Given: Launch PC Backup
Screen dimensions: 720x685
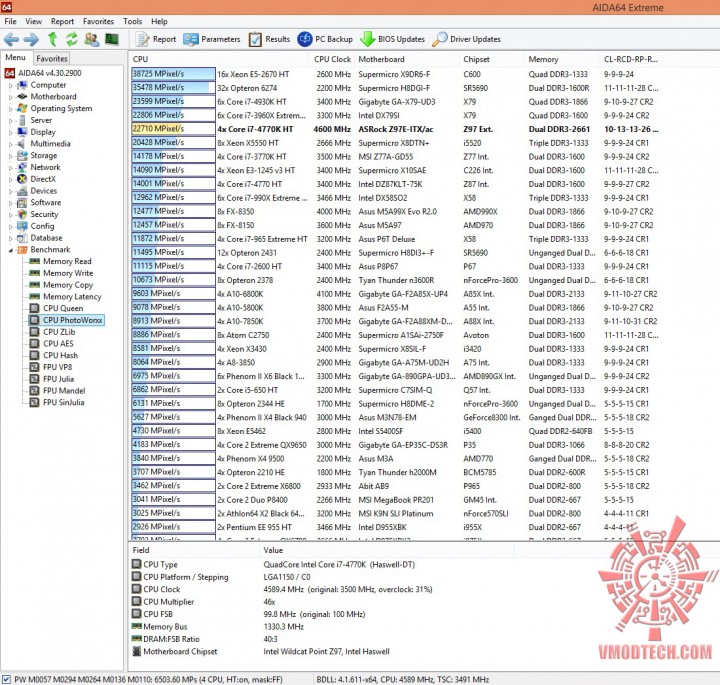Looking at the screenshot, I should tap(325, 39).
